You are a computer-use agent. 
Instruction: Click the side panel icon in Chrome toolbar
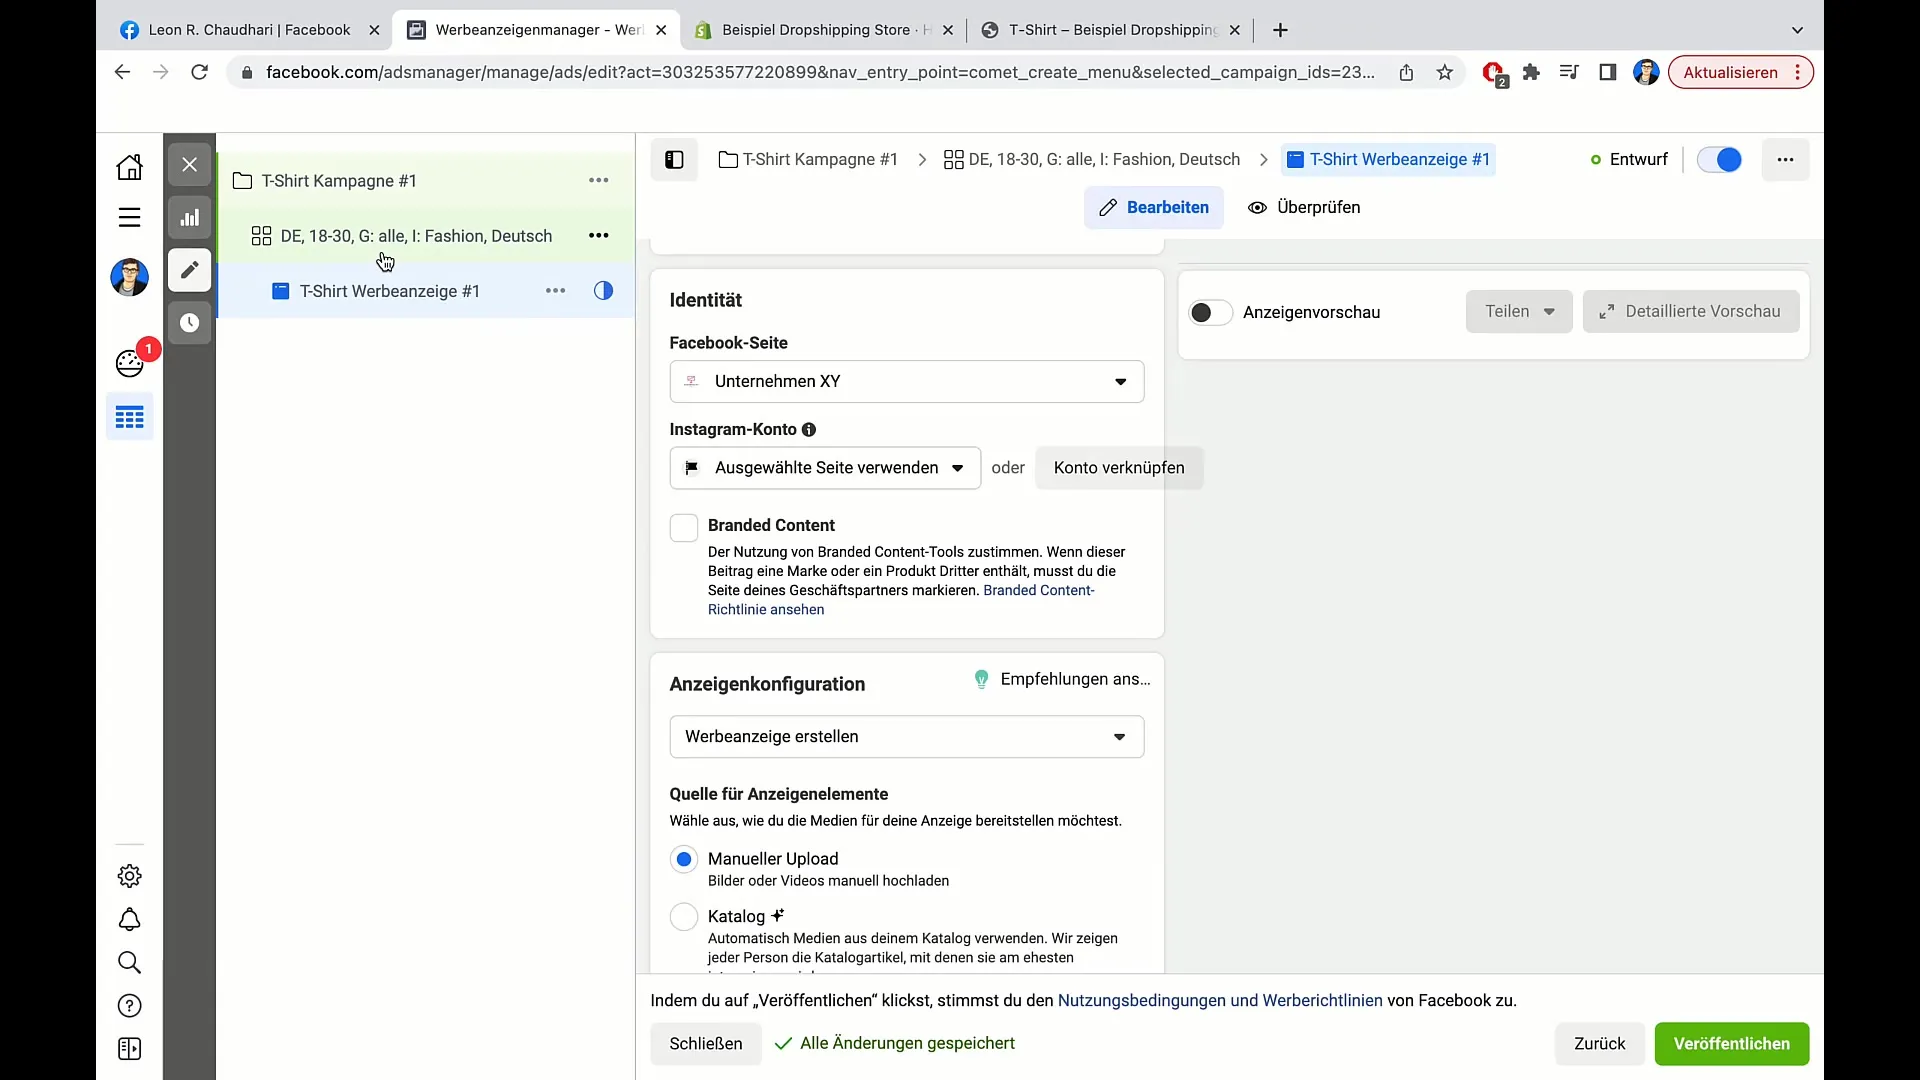(x=1607, y=72)
